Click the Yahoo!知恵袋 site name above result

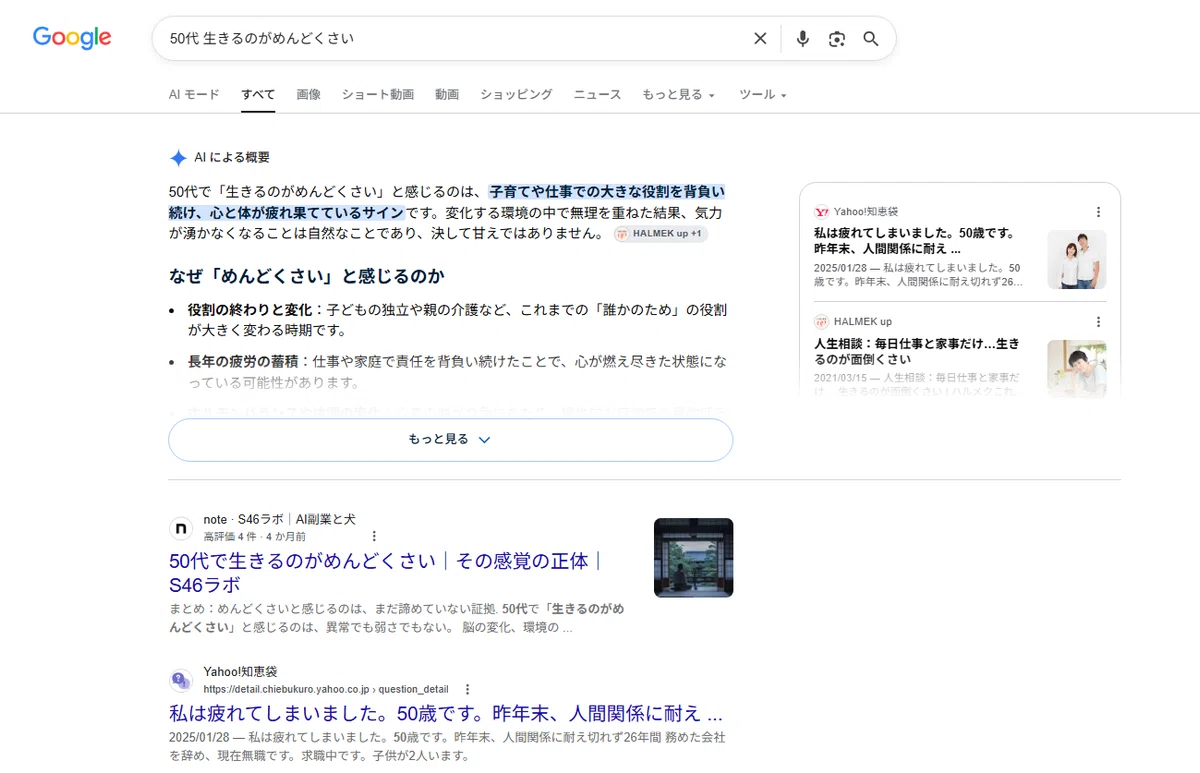240,672
